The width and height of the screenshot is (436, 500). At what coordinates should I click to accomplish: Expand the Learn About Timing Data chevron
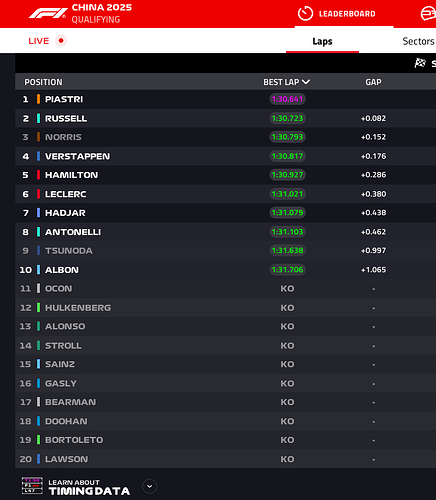pos(150,486)
